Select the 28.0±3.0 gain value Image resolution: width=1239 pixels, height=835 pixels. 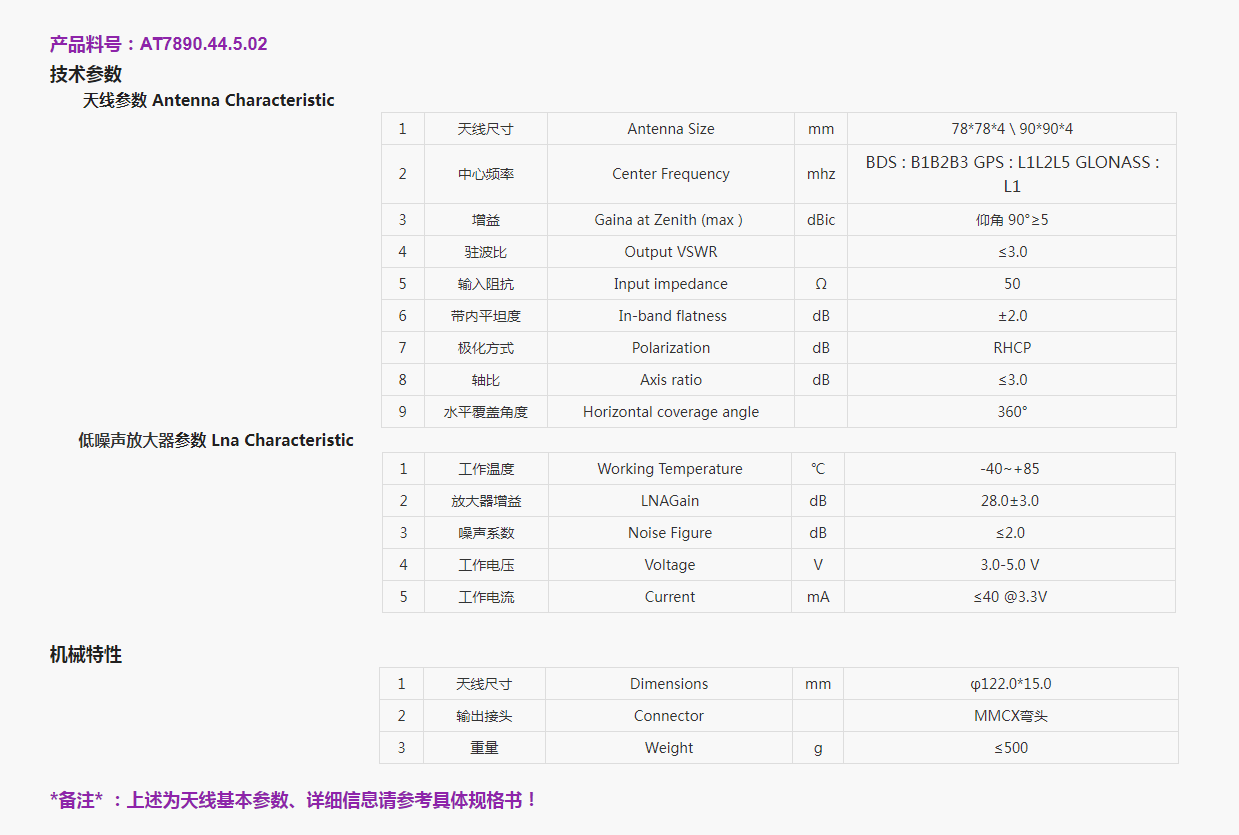pyautogui.click(x=1010, y=501)
